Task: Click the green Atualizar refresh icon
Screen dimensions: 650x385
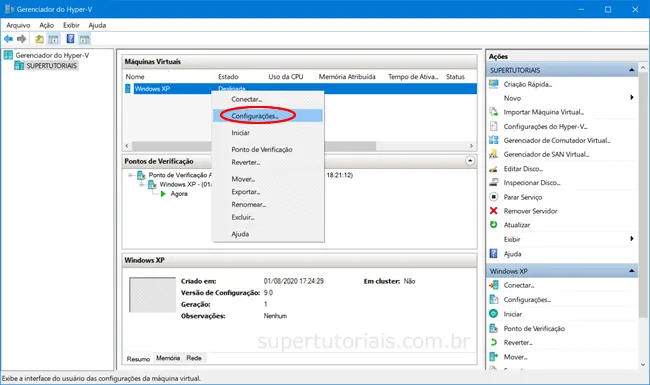Action: (x=494, y=225)
